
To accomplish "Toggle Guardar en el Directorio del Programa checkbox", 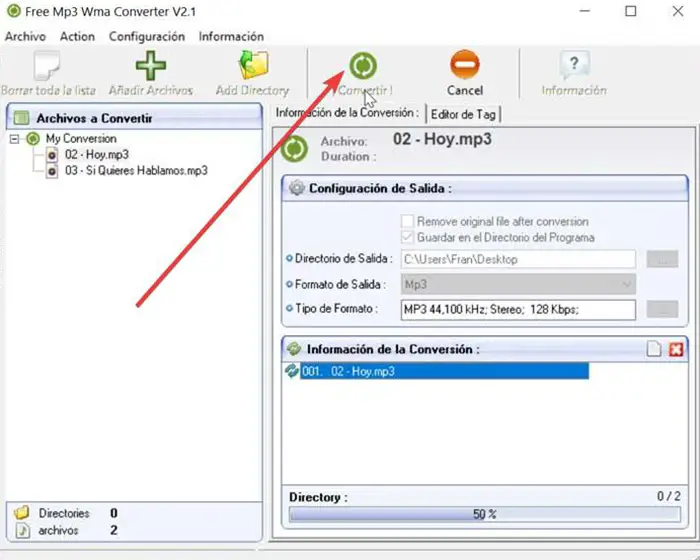I will click(x=407, y=237).
